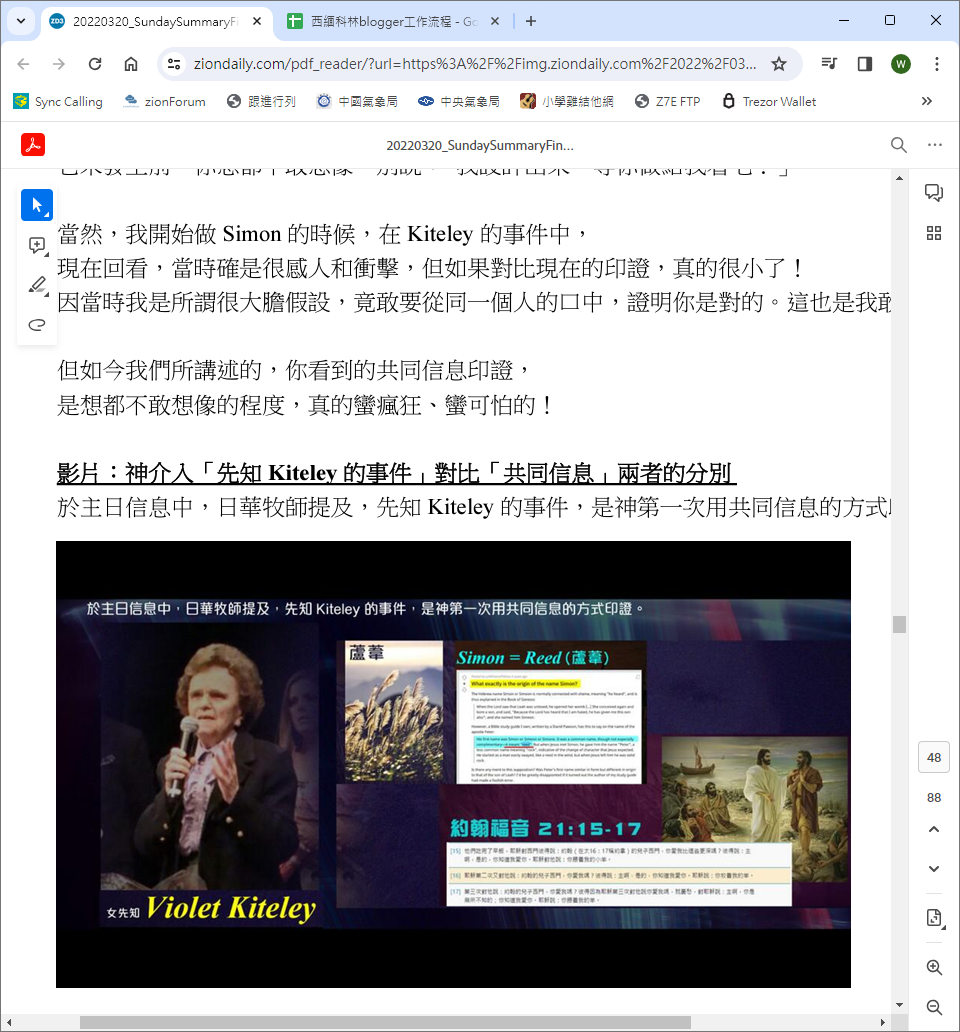Zoom in on the PDF document
The height and width of the screenshot is (1032, 960).
(934, 967)
